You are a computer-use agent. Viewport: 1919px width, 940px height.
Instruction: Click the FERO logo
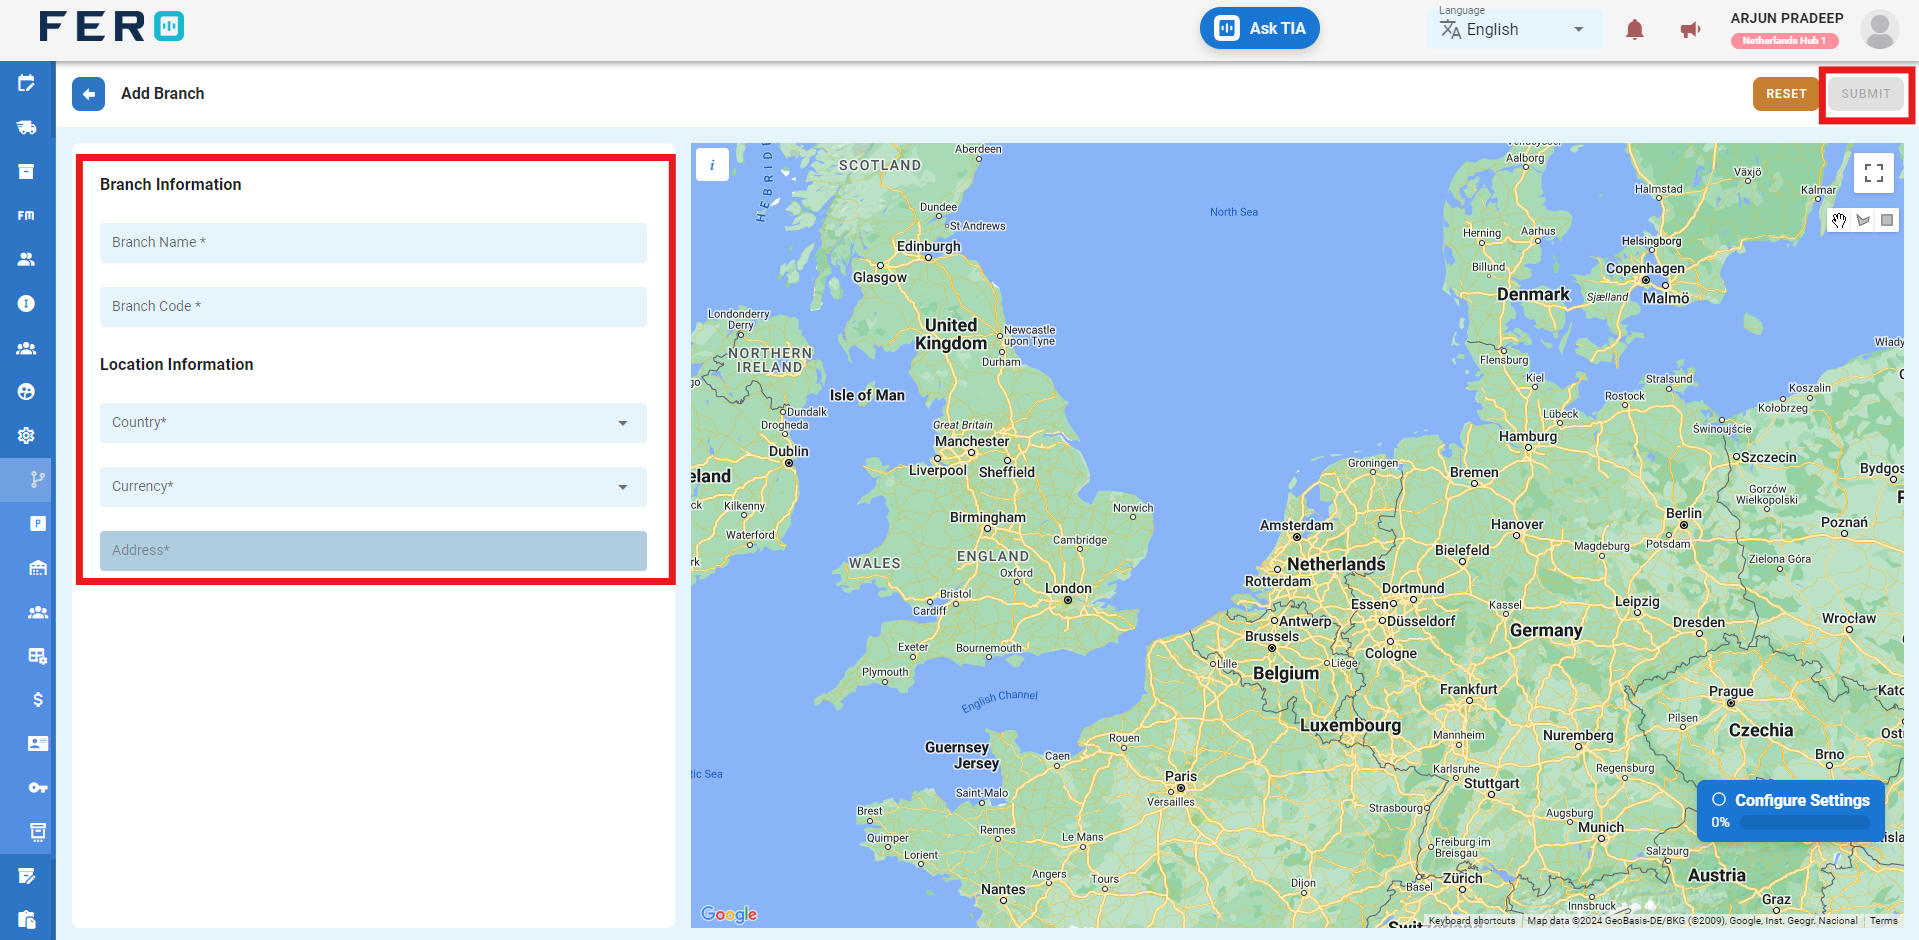tap(112, 27)
